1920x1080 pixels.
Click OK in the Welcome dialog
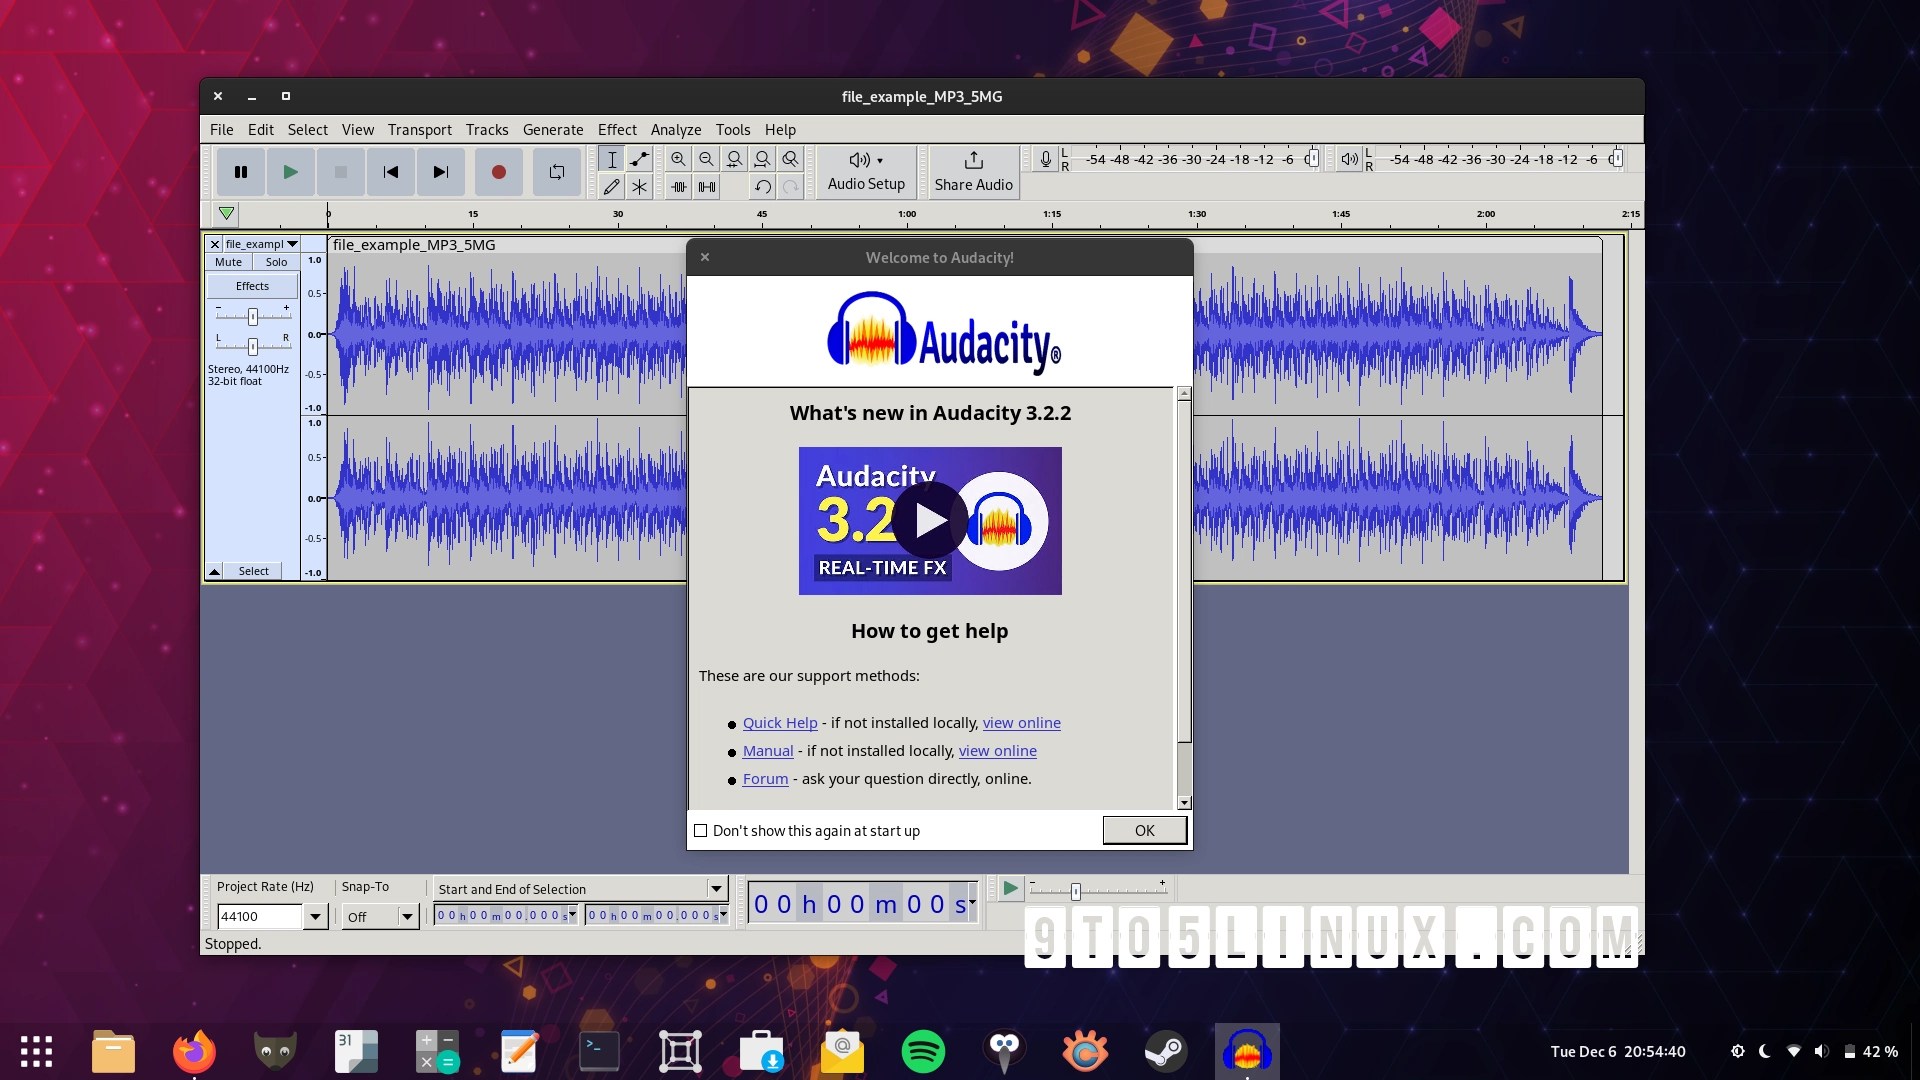coord(1144,830)
